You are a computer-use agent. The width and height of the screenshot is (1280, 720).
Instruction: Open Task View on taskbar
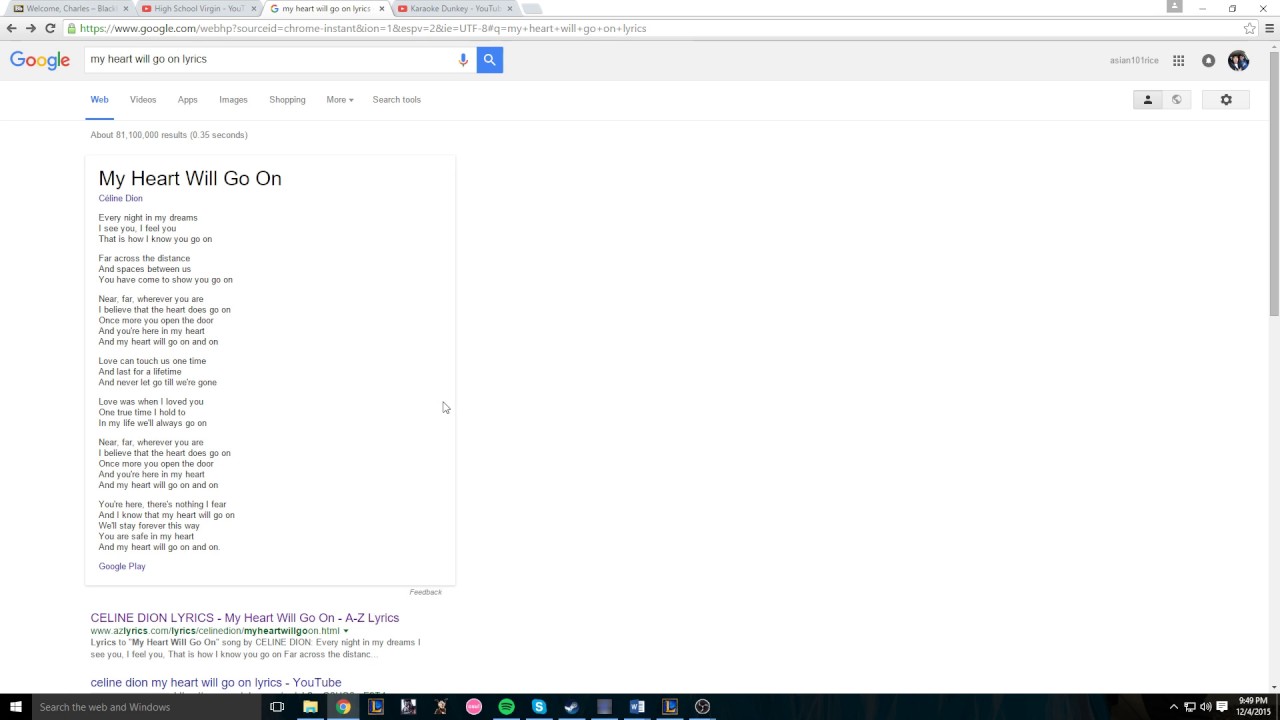click(x=277, y=707)
